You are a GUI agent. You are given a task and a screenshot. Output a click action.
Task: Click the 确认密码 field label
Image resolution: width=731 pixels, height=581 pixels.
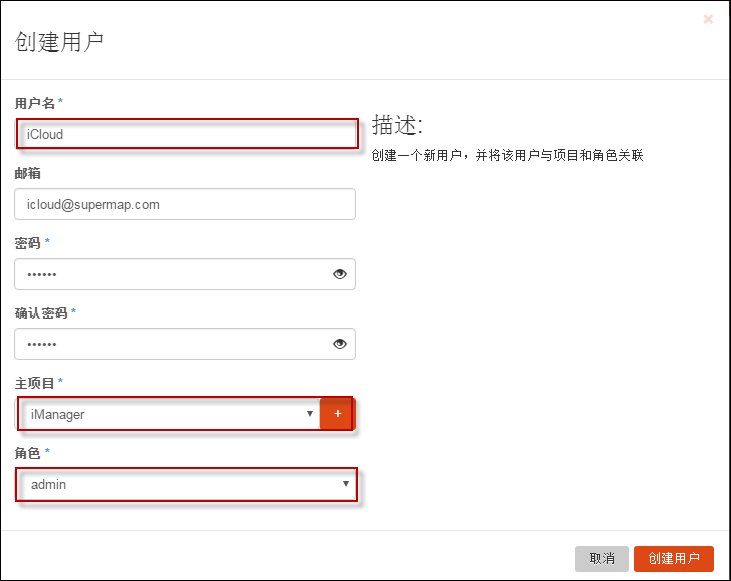click(x=41, y=313)
